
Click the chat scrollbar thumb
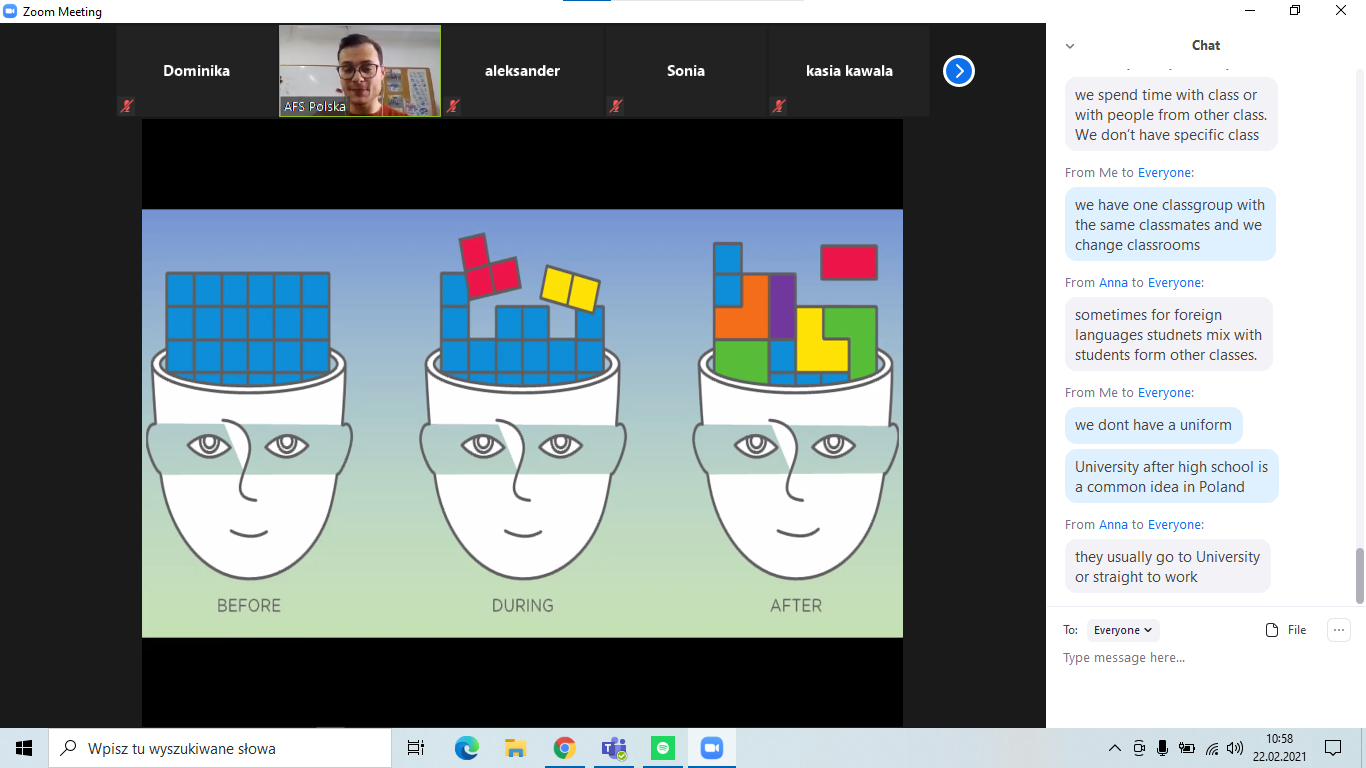1359,575
